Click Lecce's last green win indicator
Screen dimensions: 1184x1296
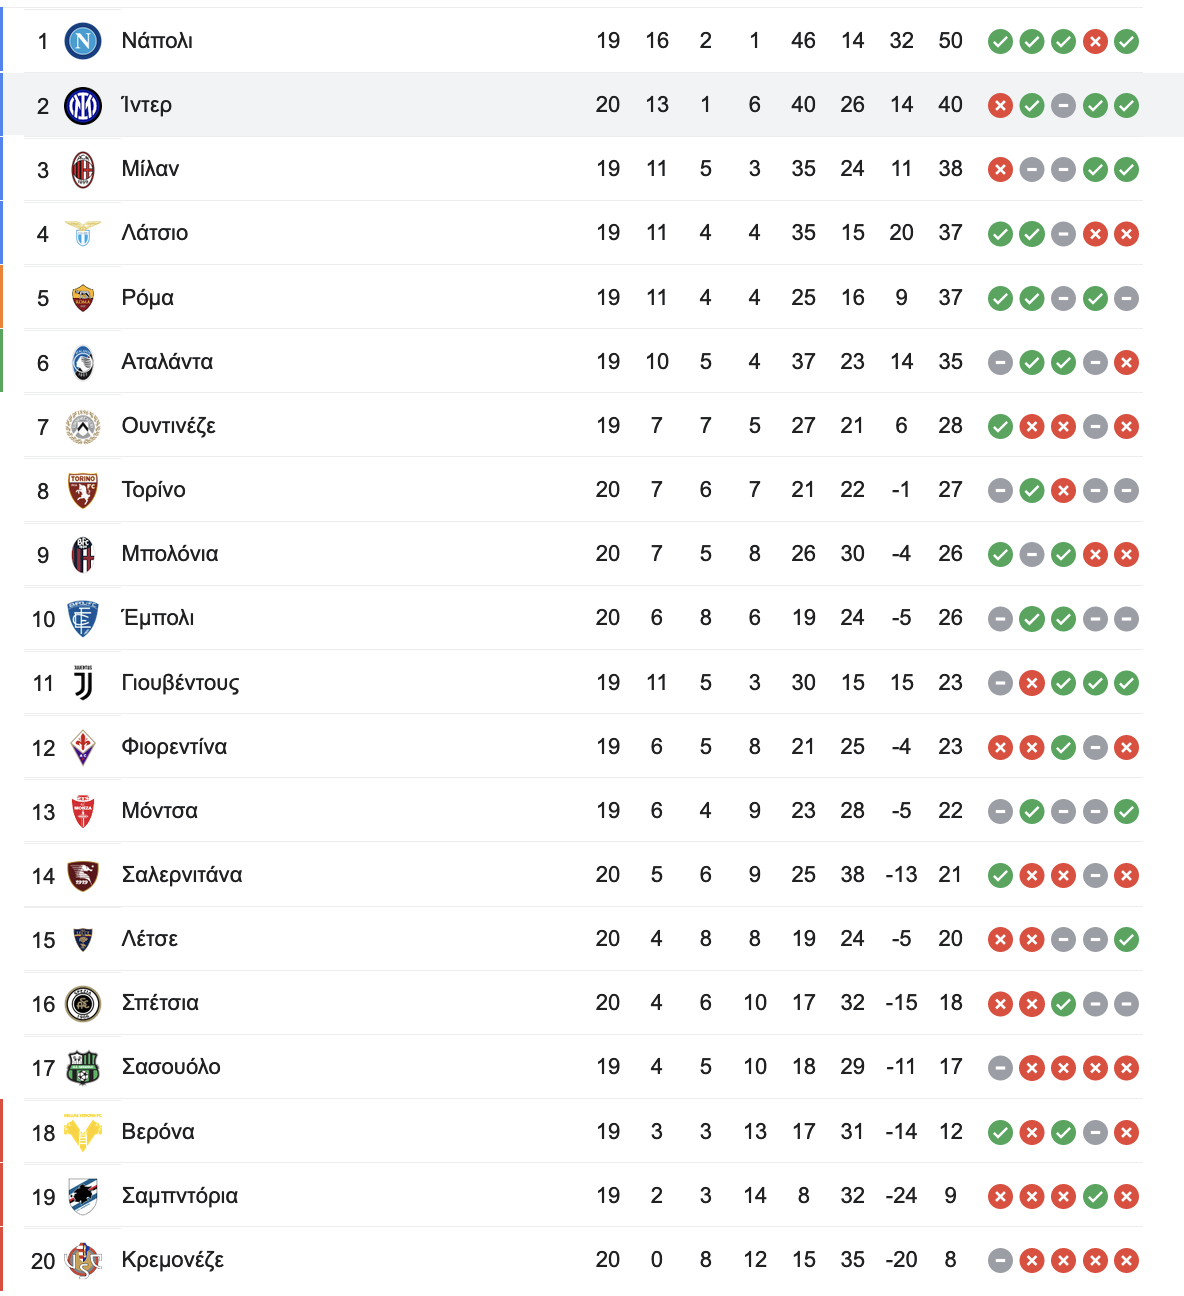coord(1127,939)
